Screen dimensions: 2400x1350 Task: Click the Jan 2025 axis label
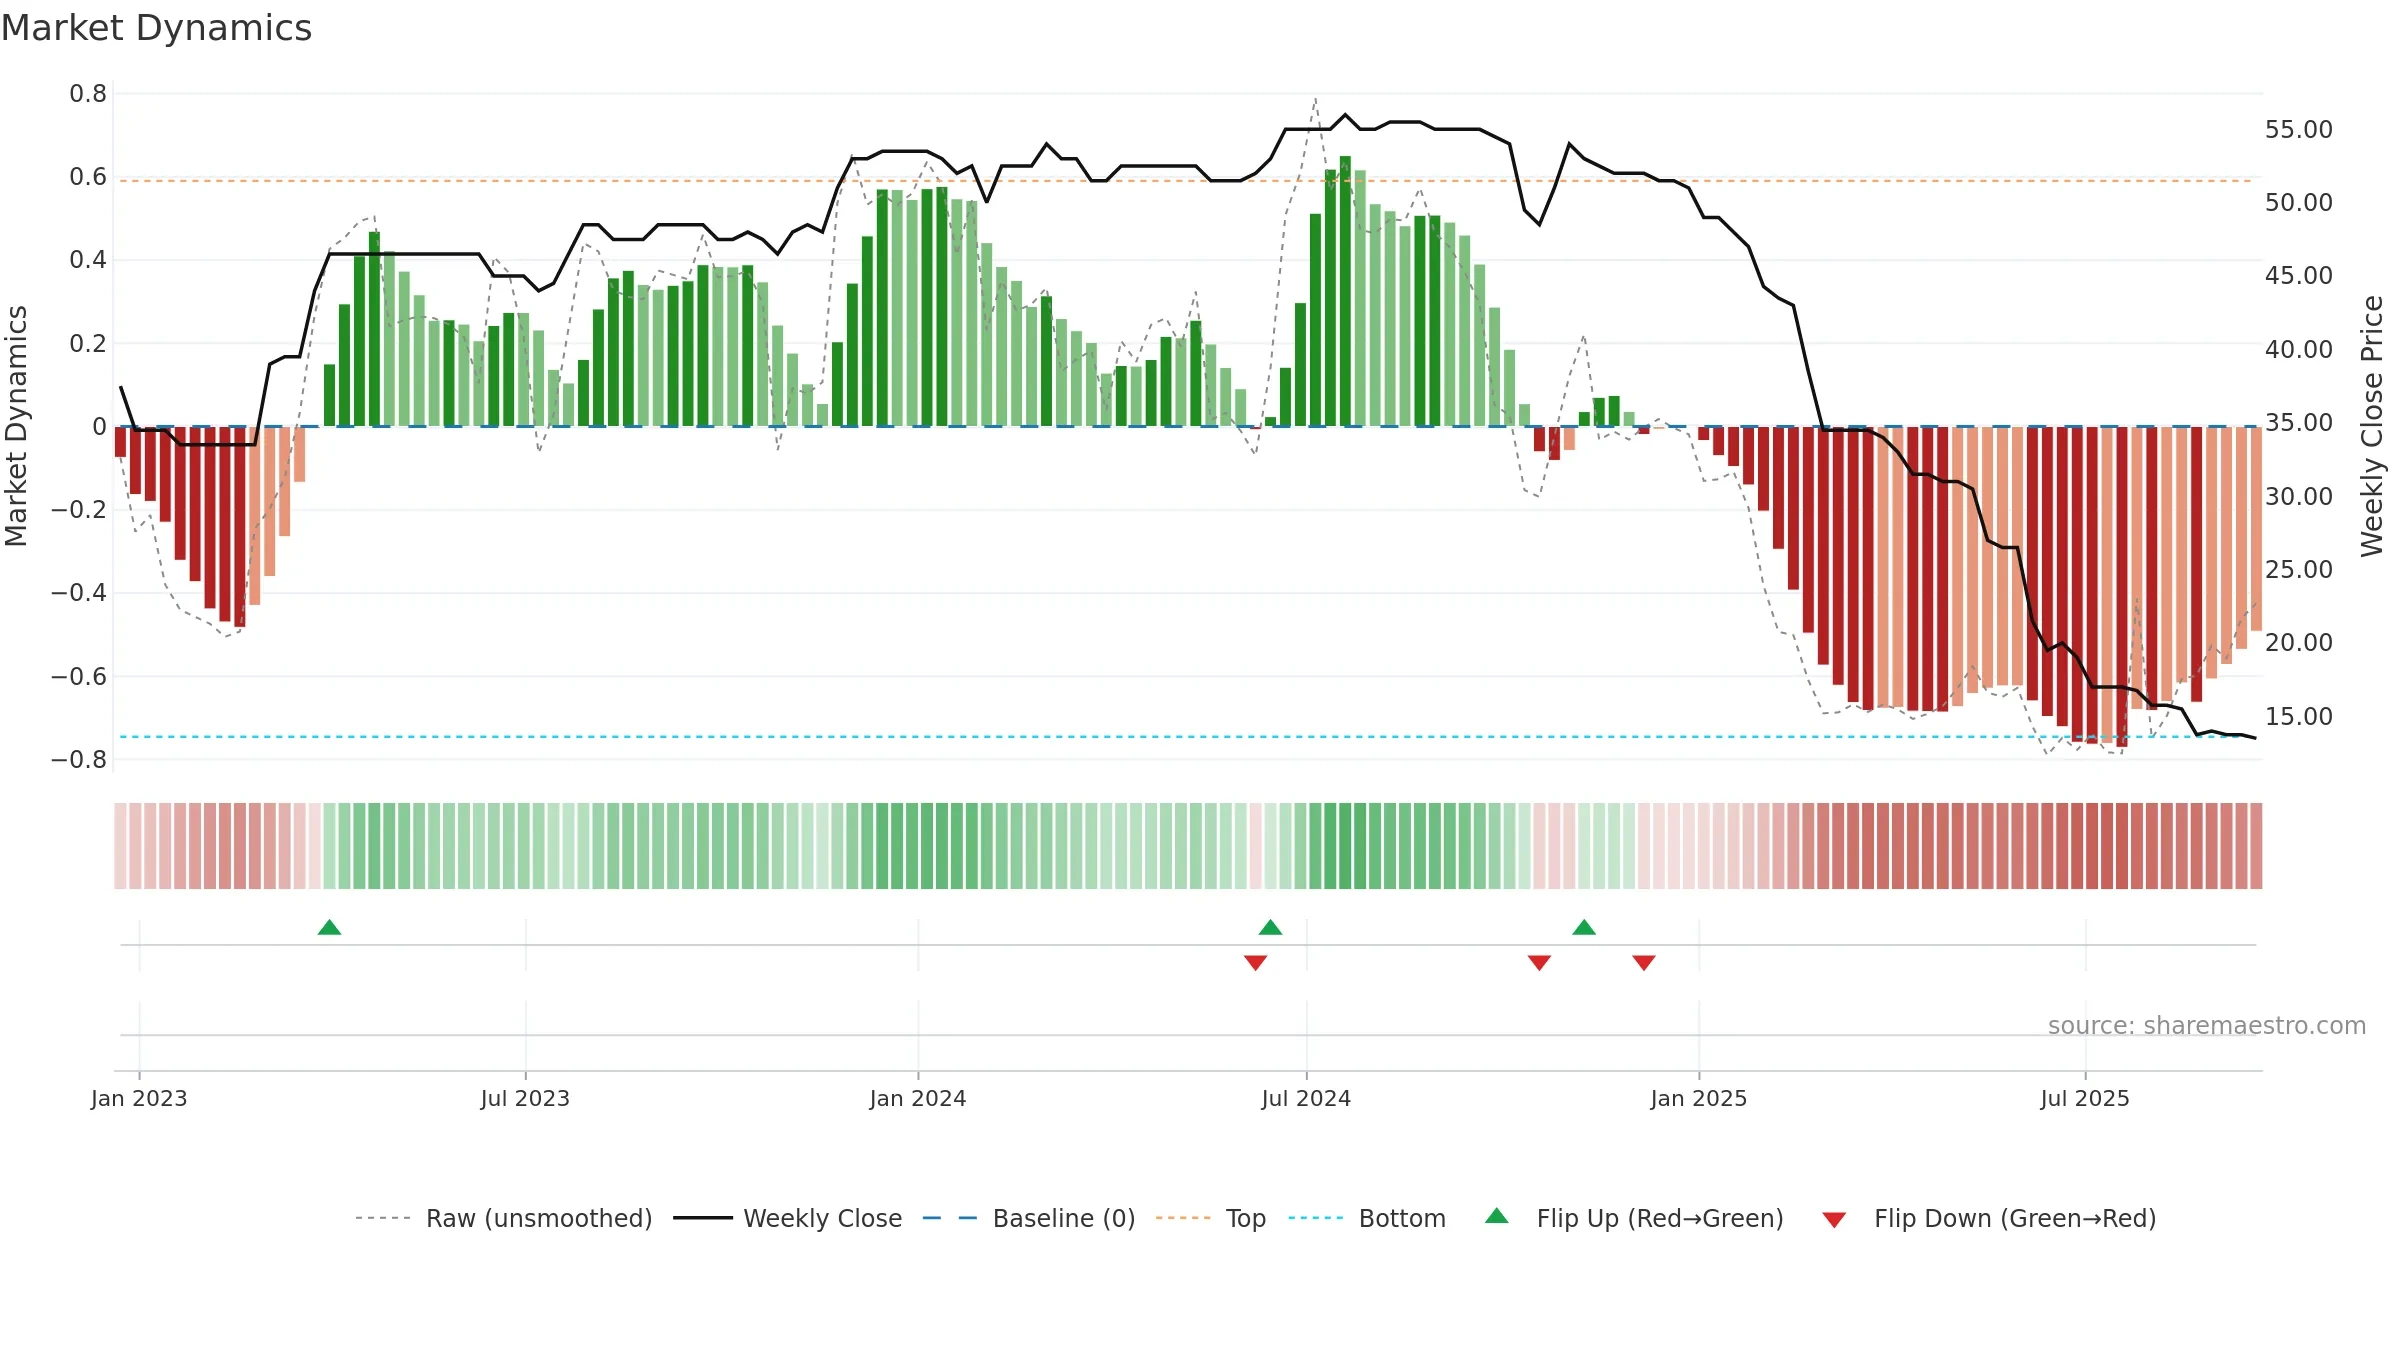pos(1699,1098)
